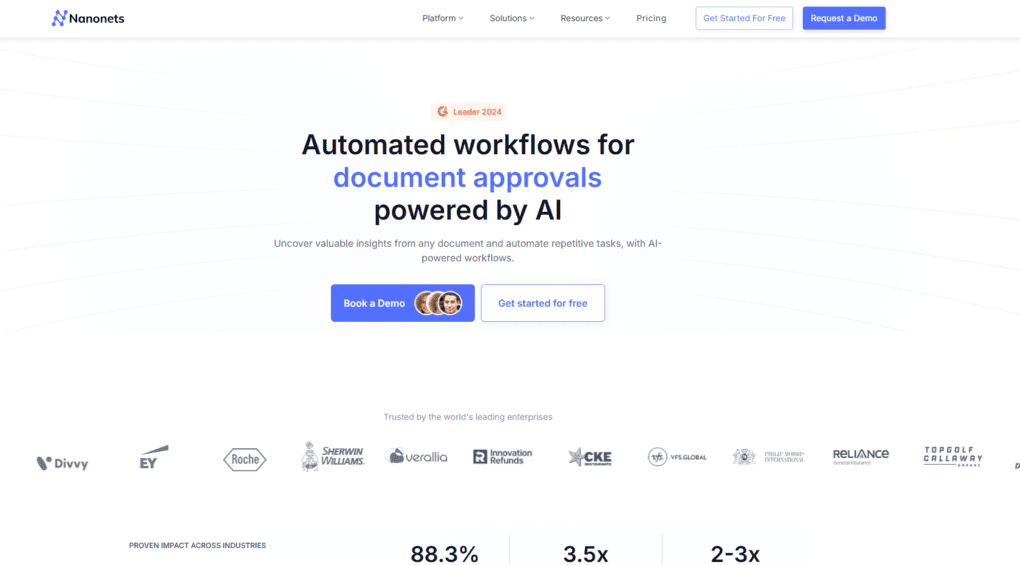Viewport: 1020px width, 565px height.
Task: Click the Roche logo
Action: [245, 460]
